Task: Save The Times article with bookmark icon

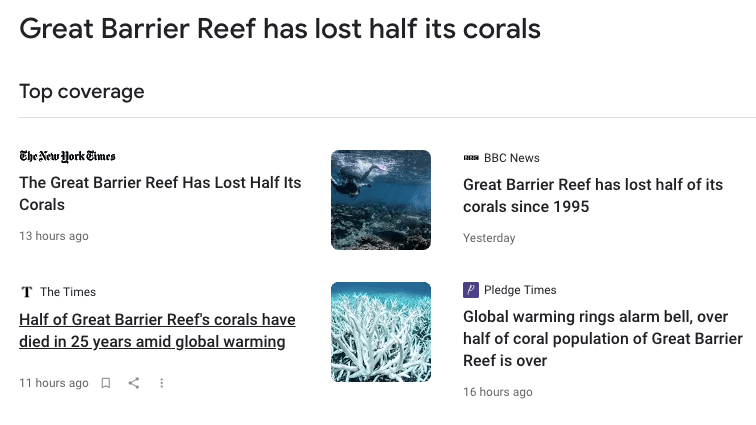Action: (x=106, y=383)
